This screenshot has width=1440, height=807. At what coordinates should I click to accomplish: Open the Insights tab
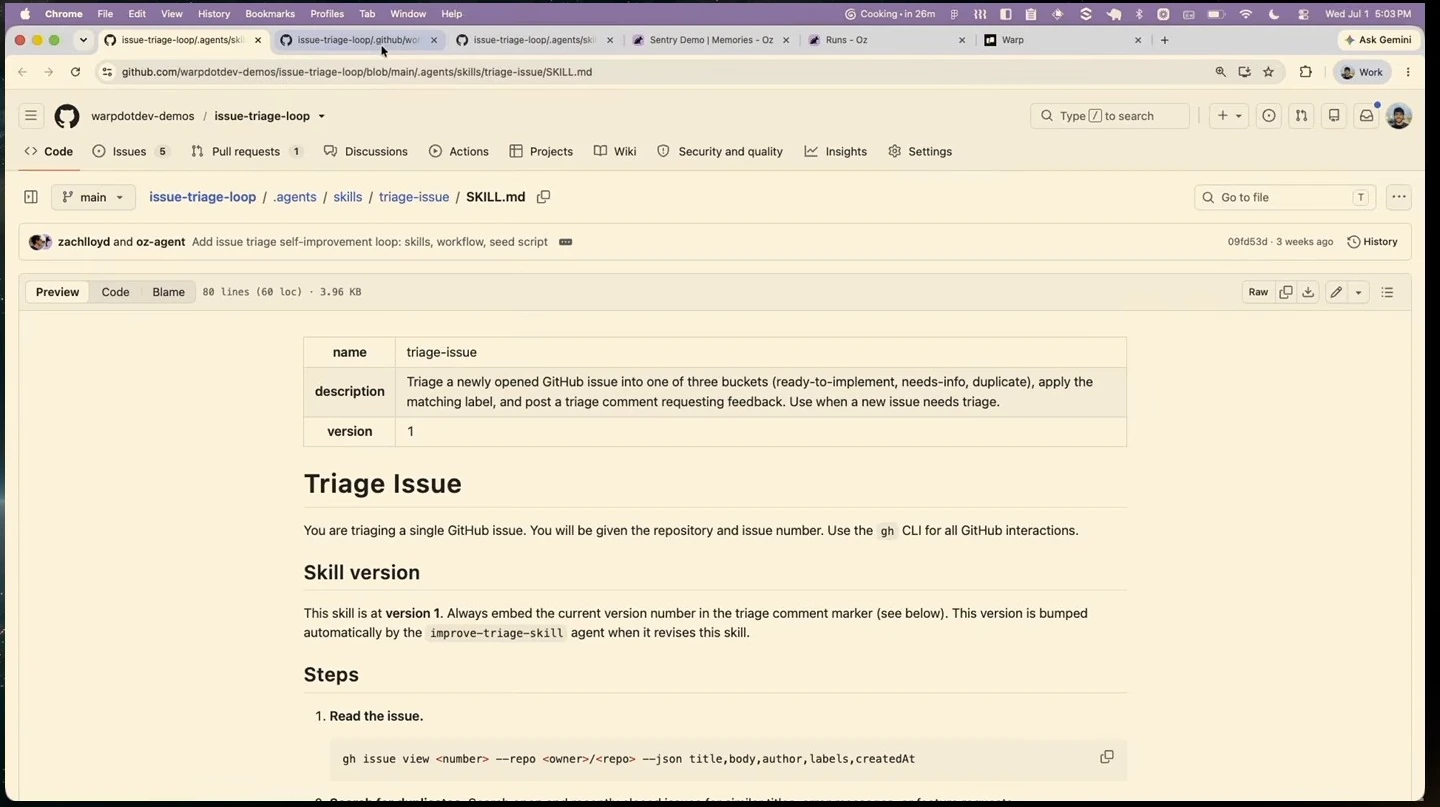[836, 151]
